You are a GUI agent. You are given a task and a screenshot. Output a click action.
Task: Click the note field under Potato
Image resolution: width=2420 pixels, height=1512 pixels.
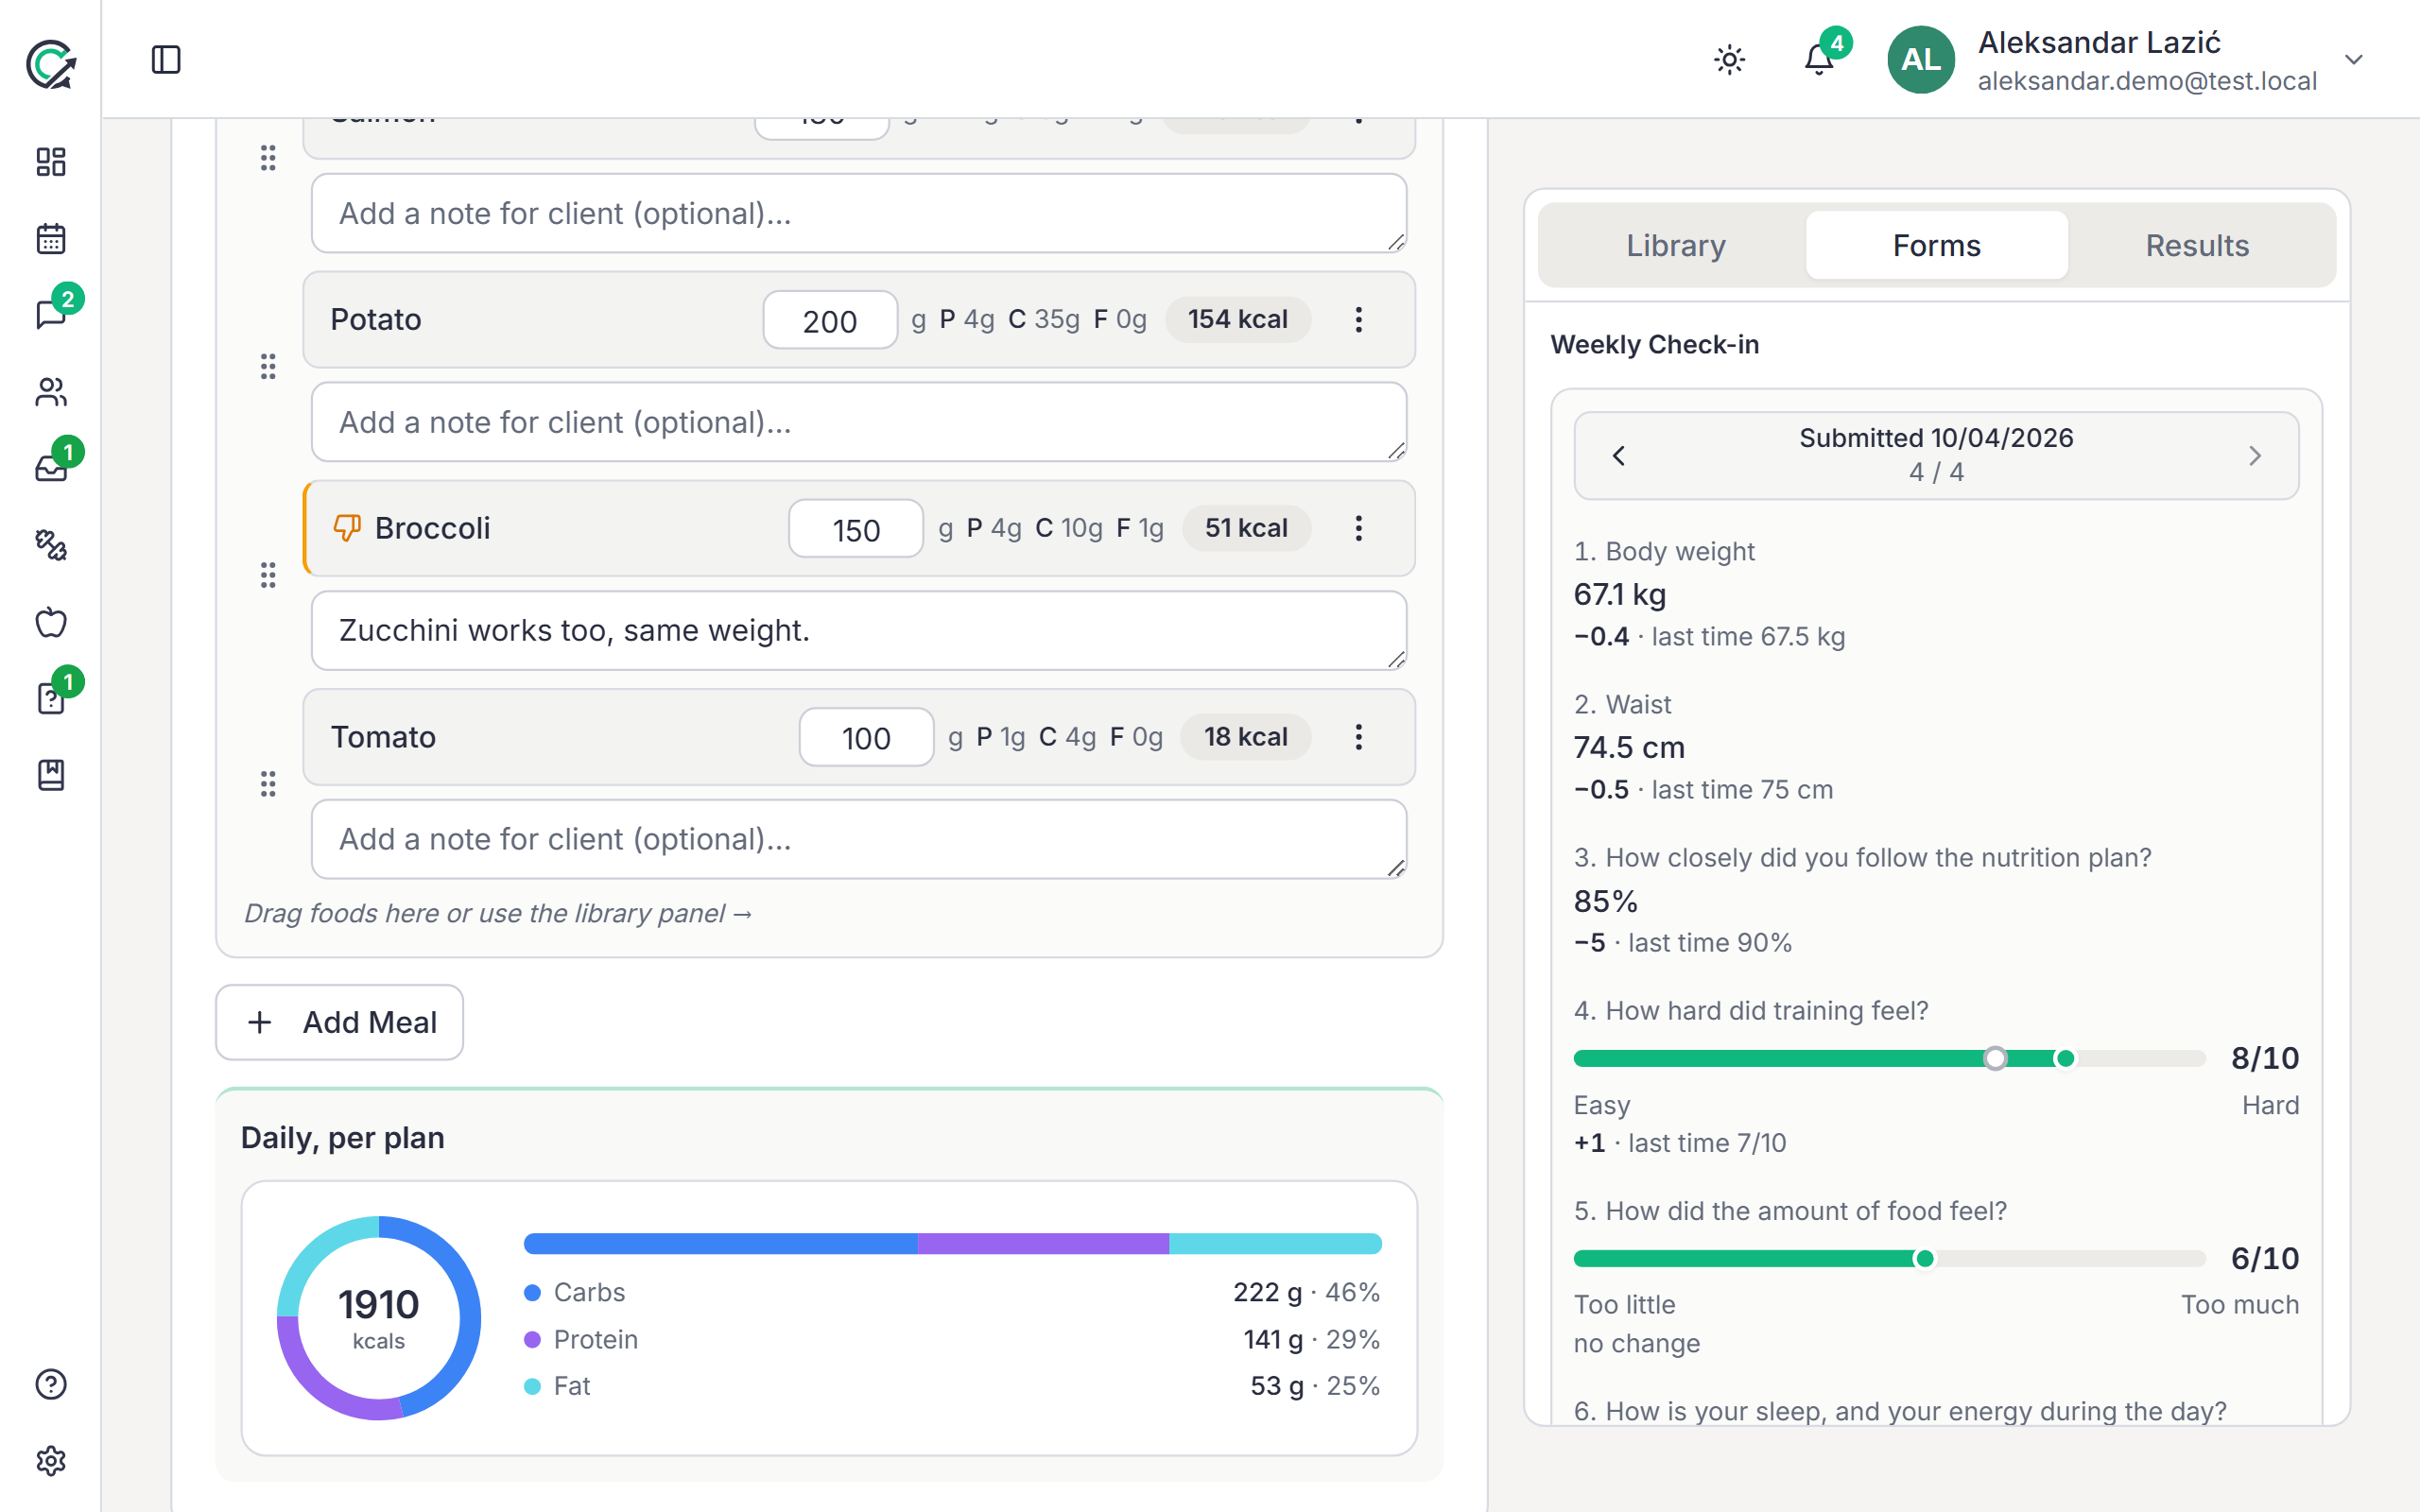click(859, 422)
